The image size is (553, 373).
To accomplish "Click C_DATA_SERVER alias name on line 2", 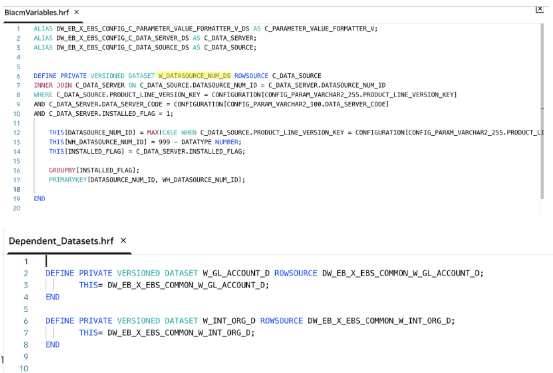I will 229,38.
